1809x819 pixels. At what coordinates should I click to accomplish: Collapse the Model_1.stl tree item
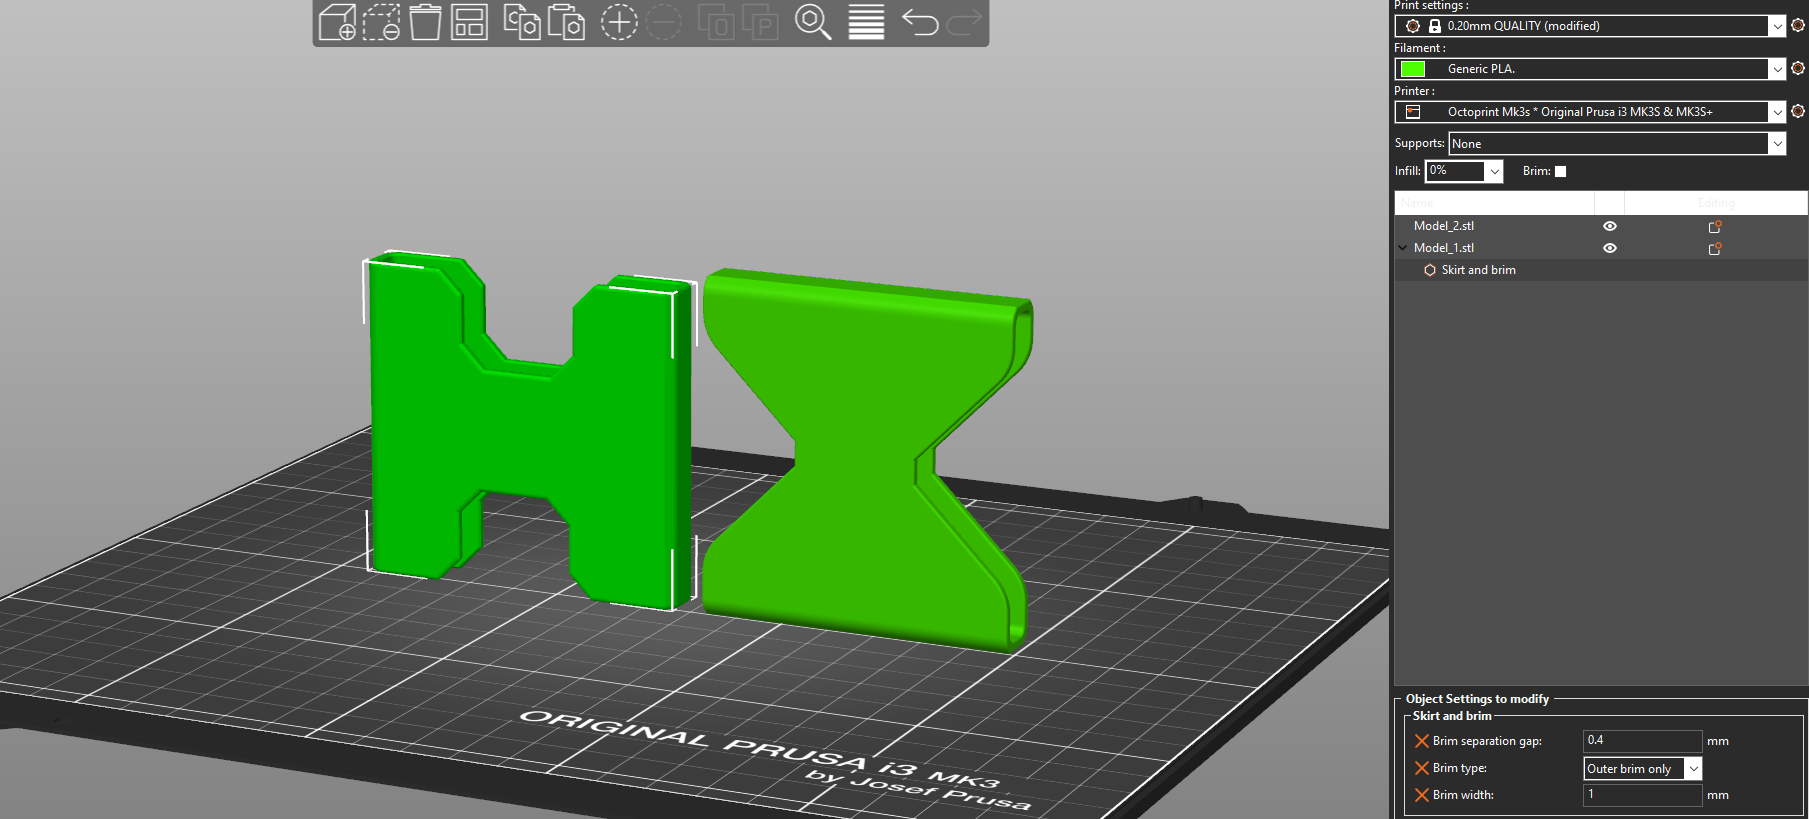click(x=1402, y=248)
